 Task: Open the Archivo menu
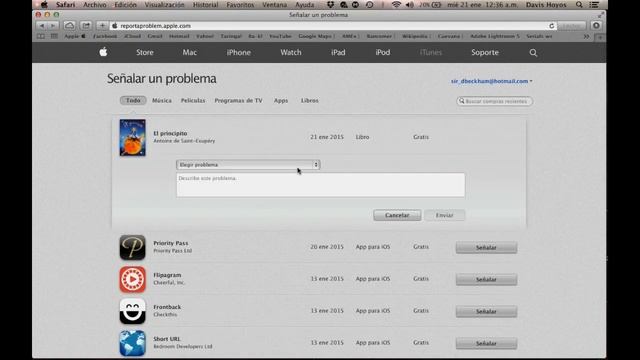(x=95, y=5)
